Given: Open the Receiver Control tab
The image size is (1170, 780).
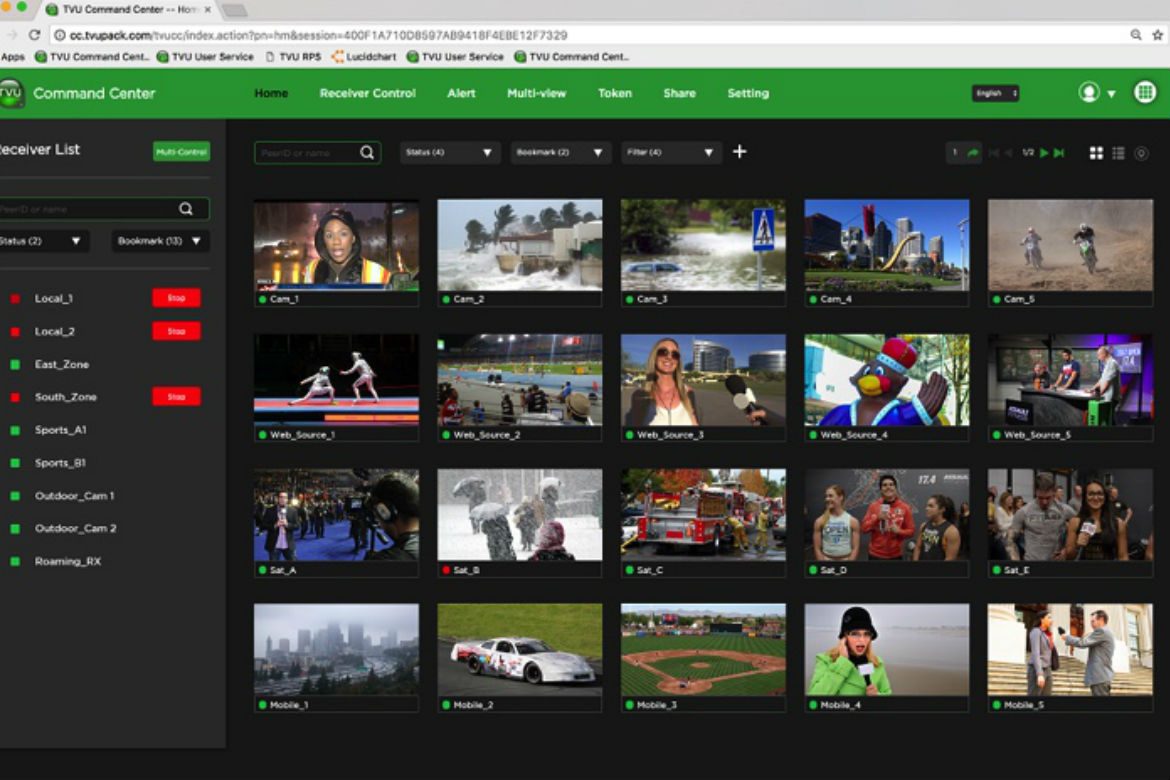Looking at the screenshot, I should 367,93.
